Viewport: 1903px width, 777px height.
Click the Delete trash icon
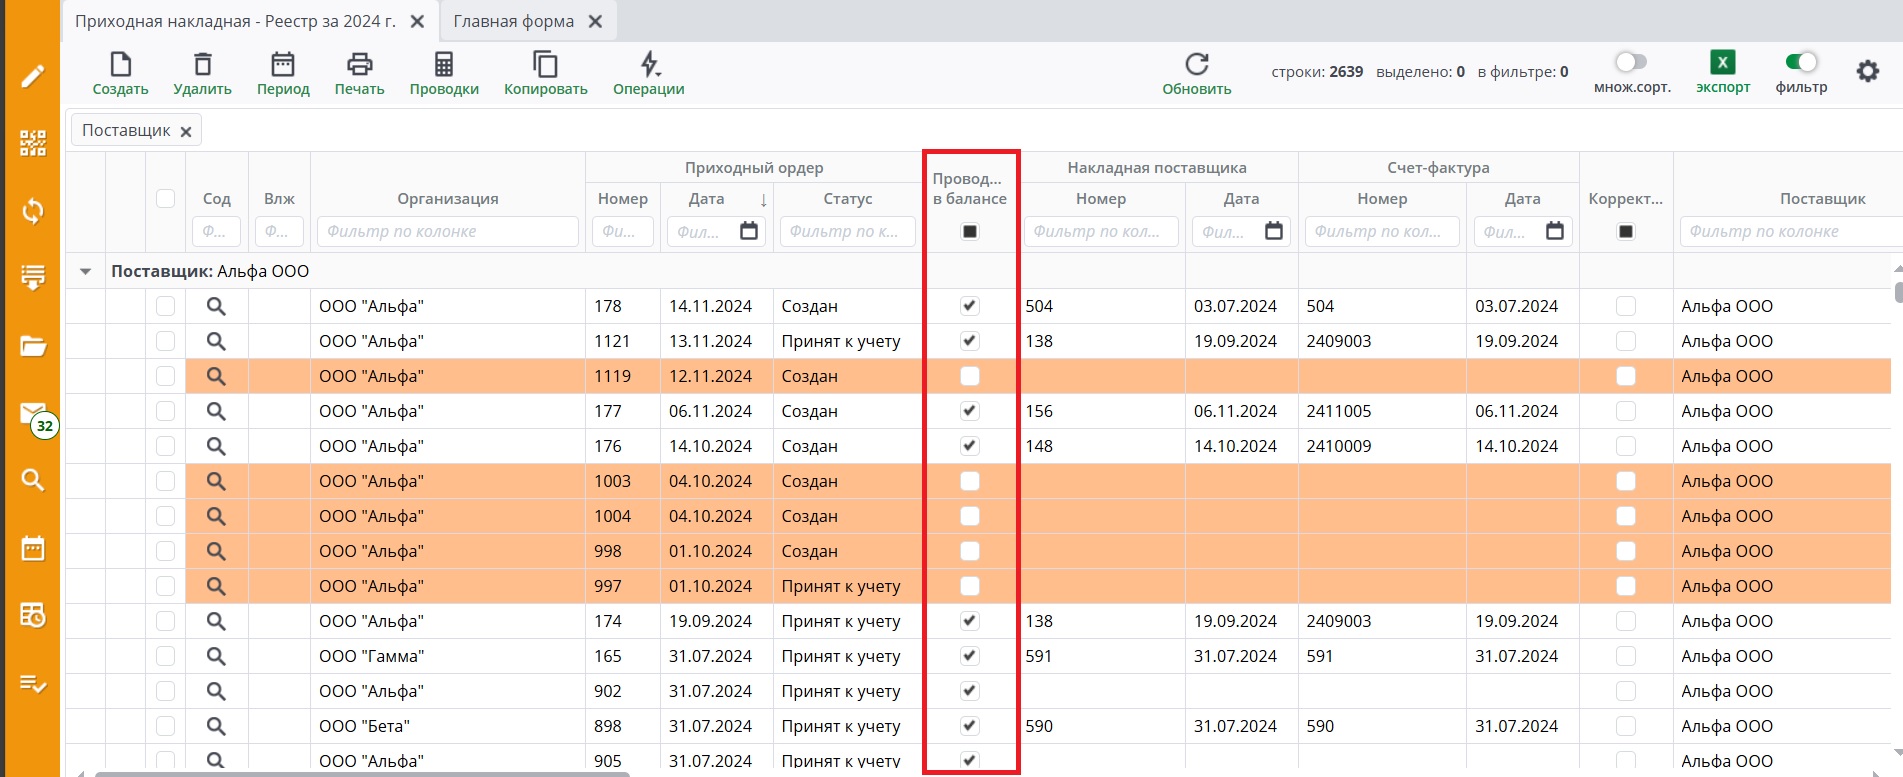[x=202, y=66]
